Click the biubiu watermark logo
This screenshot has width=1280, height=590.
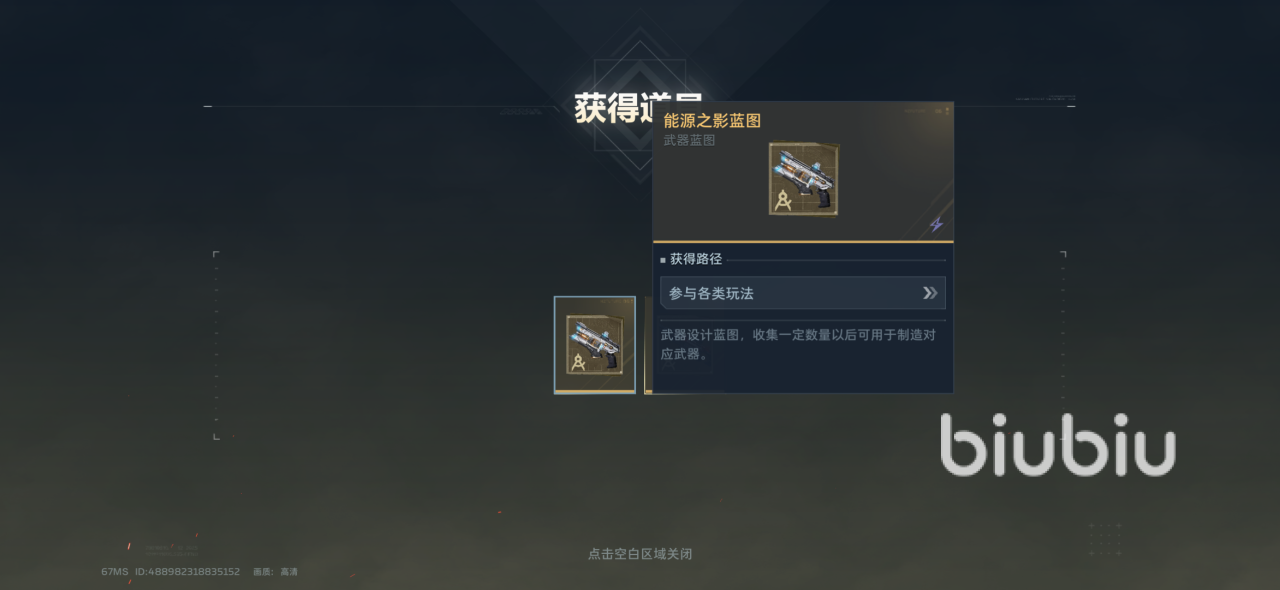pos(1058,444)
